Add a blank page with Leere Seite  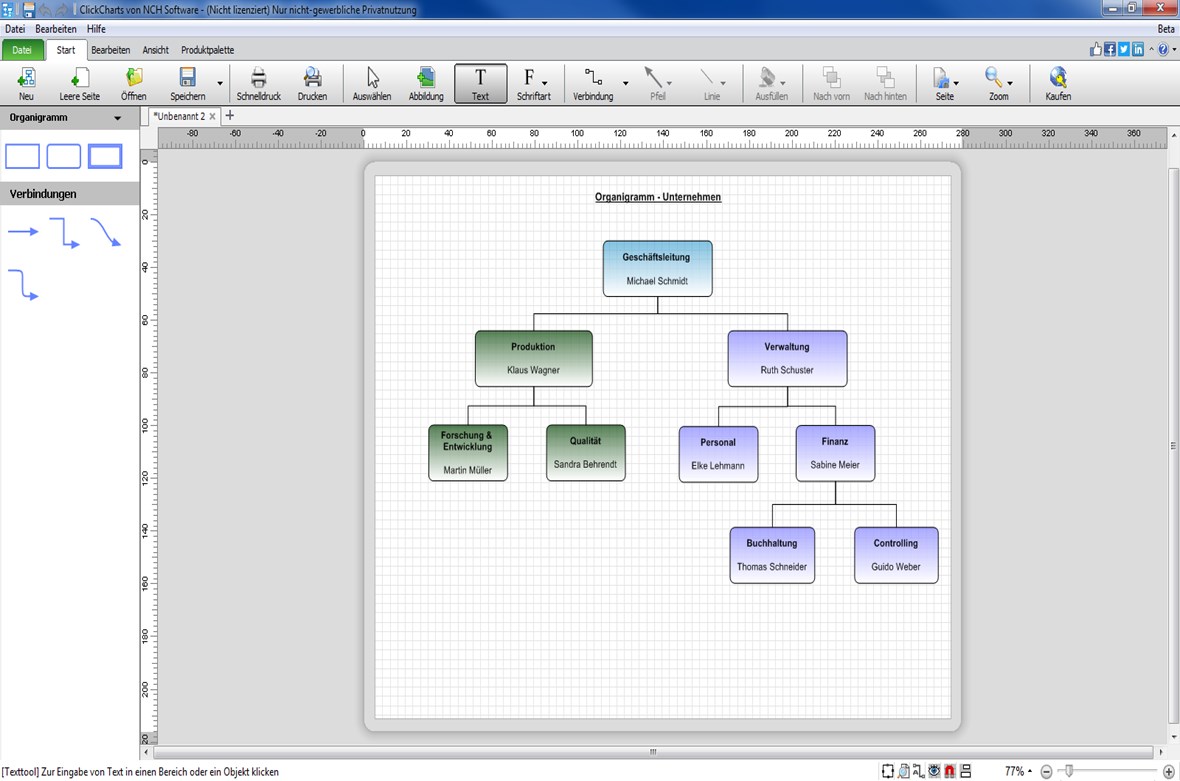point(79,84)
